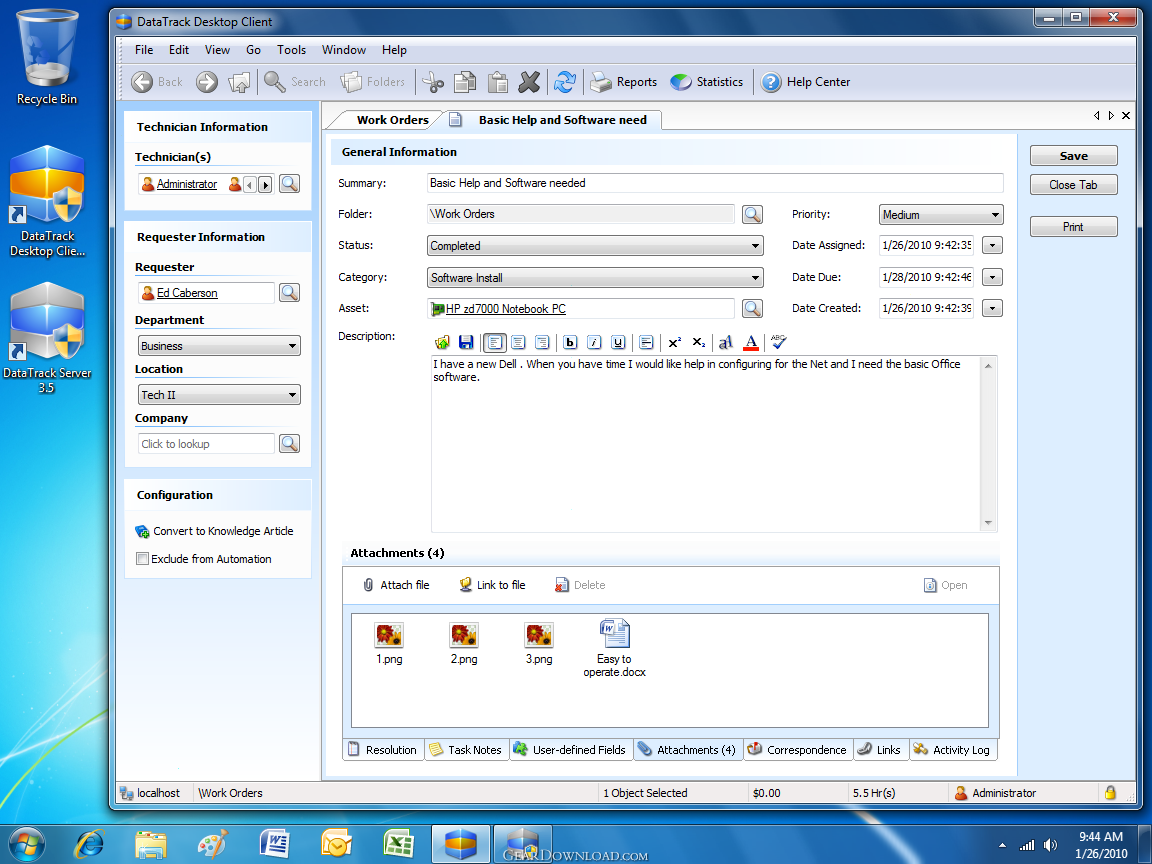Switch to the Task Notes tab
Image resolution: width=1152 pixels, height=864 pixels.
click(x=467, y=749)
